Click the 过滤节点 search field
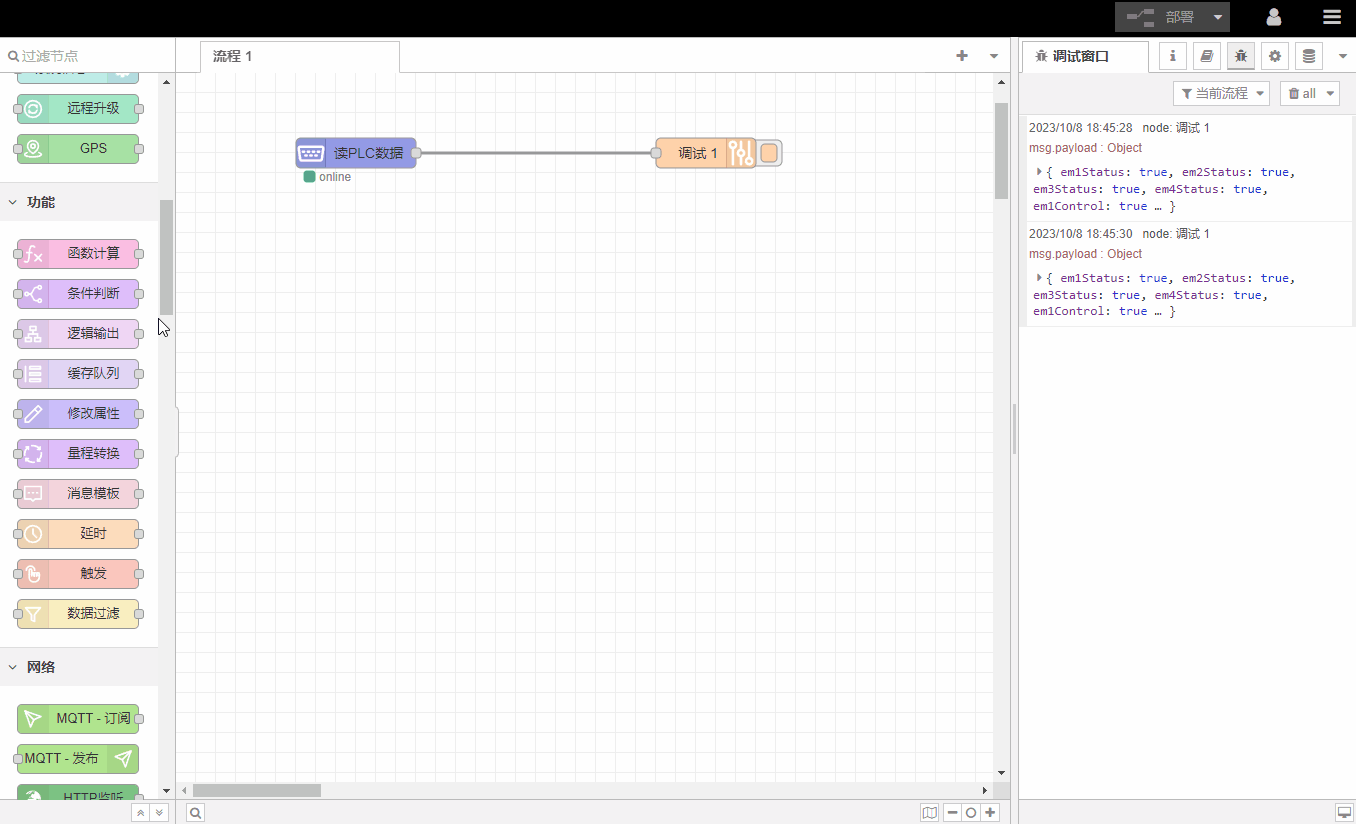1356x824 pixels. pyautogui.click(x=90, y=56)
